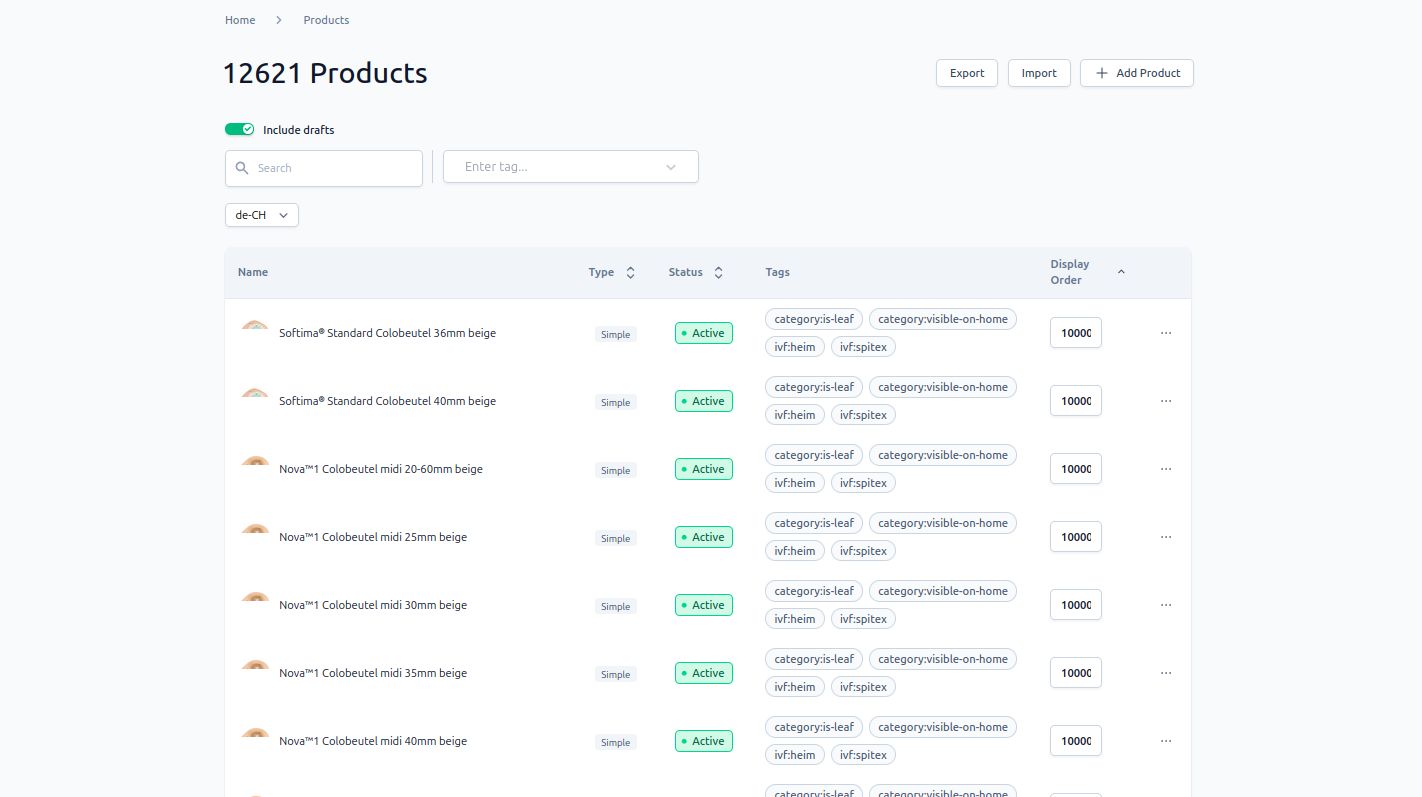1422x797 pixels.
Task: Open more options for Nova 1 midi 40mm
Action: click(1166, 741)
